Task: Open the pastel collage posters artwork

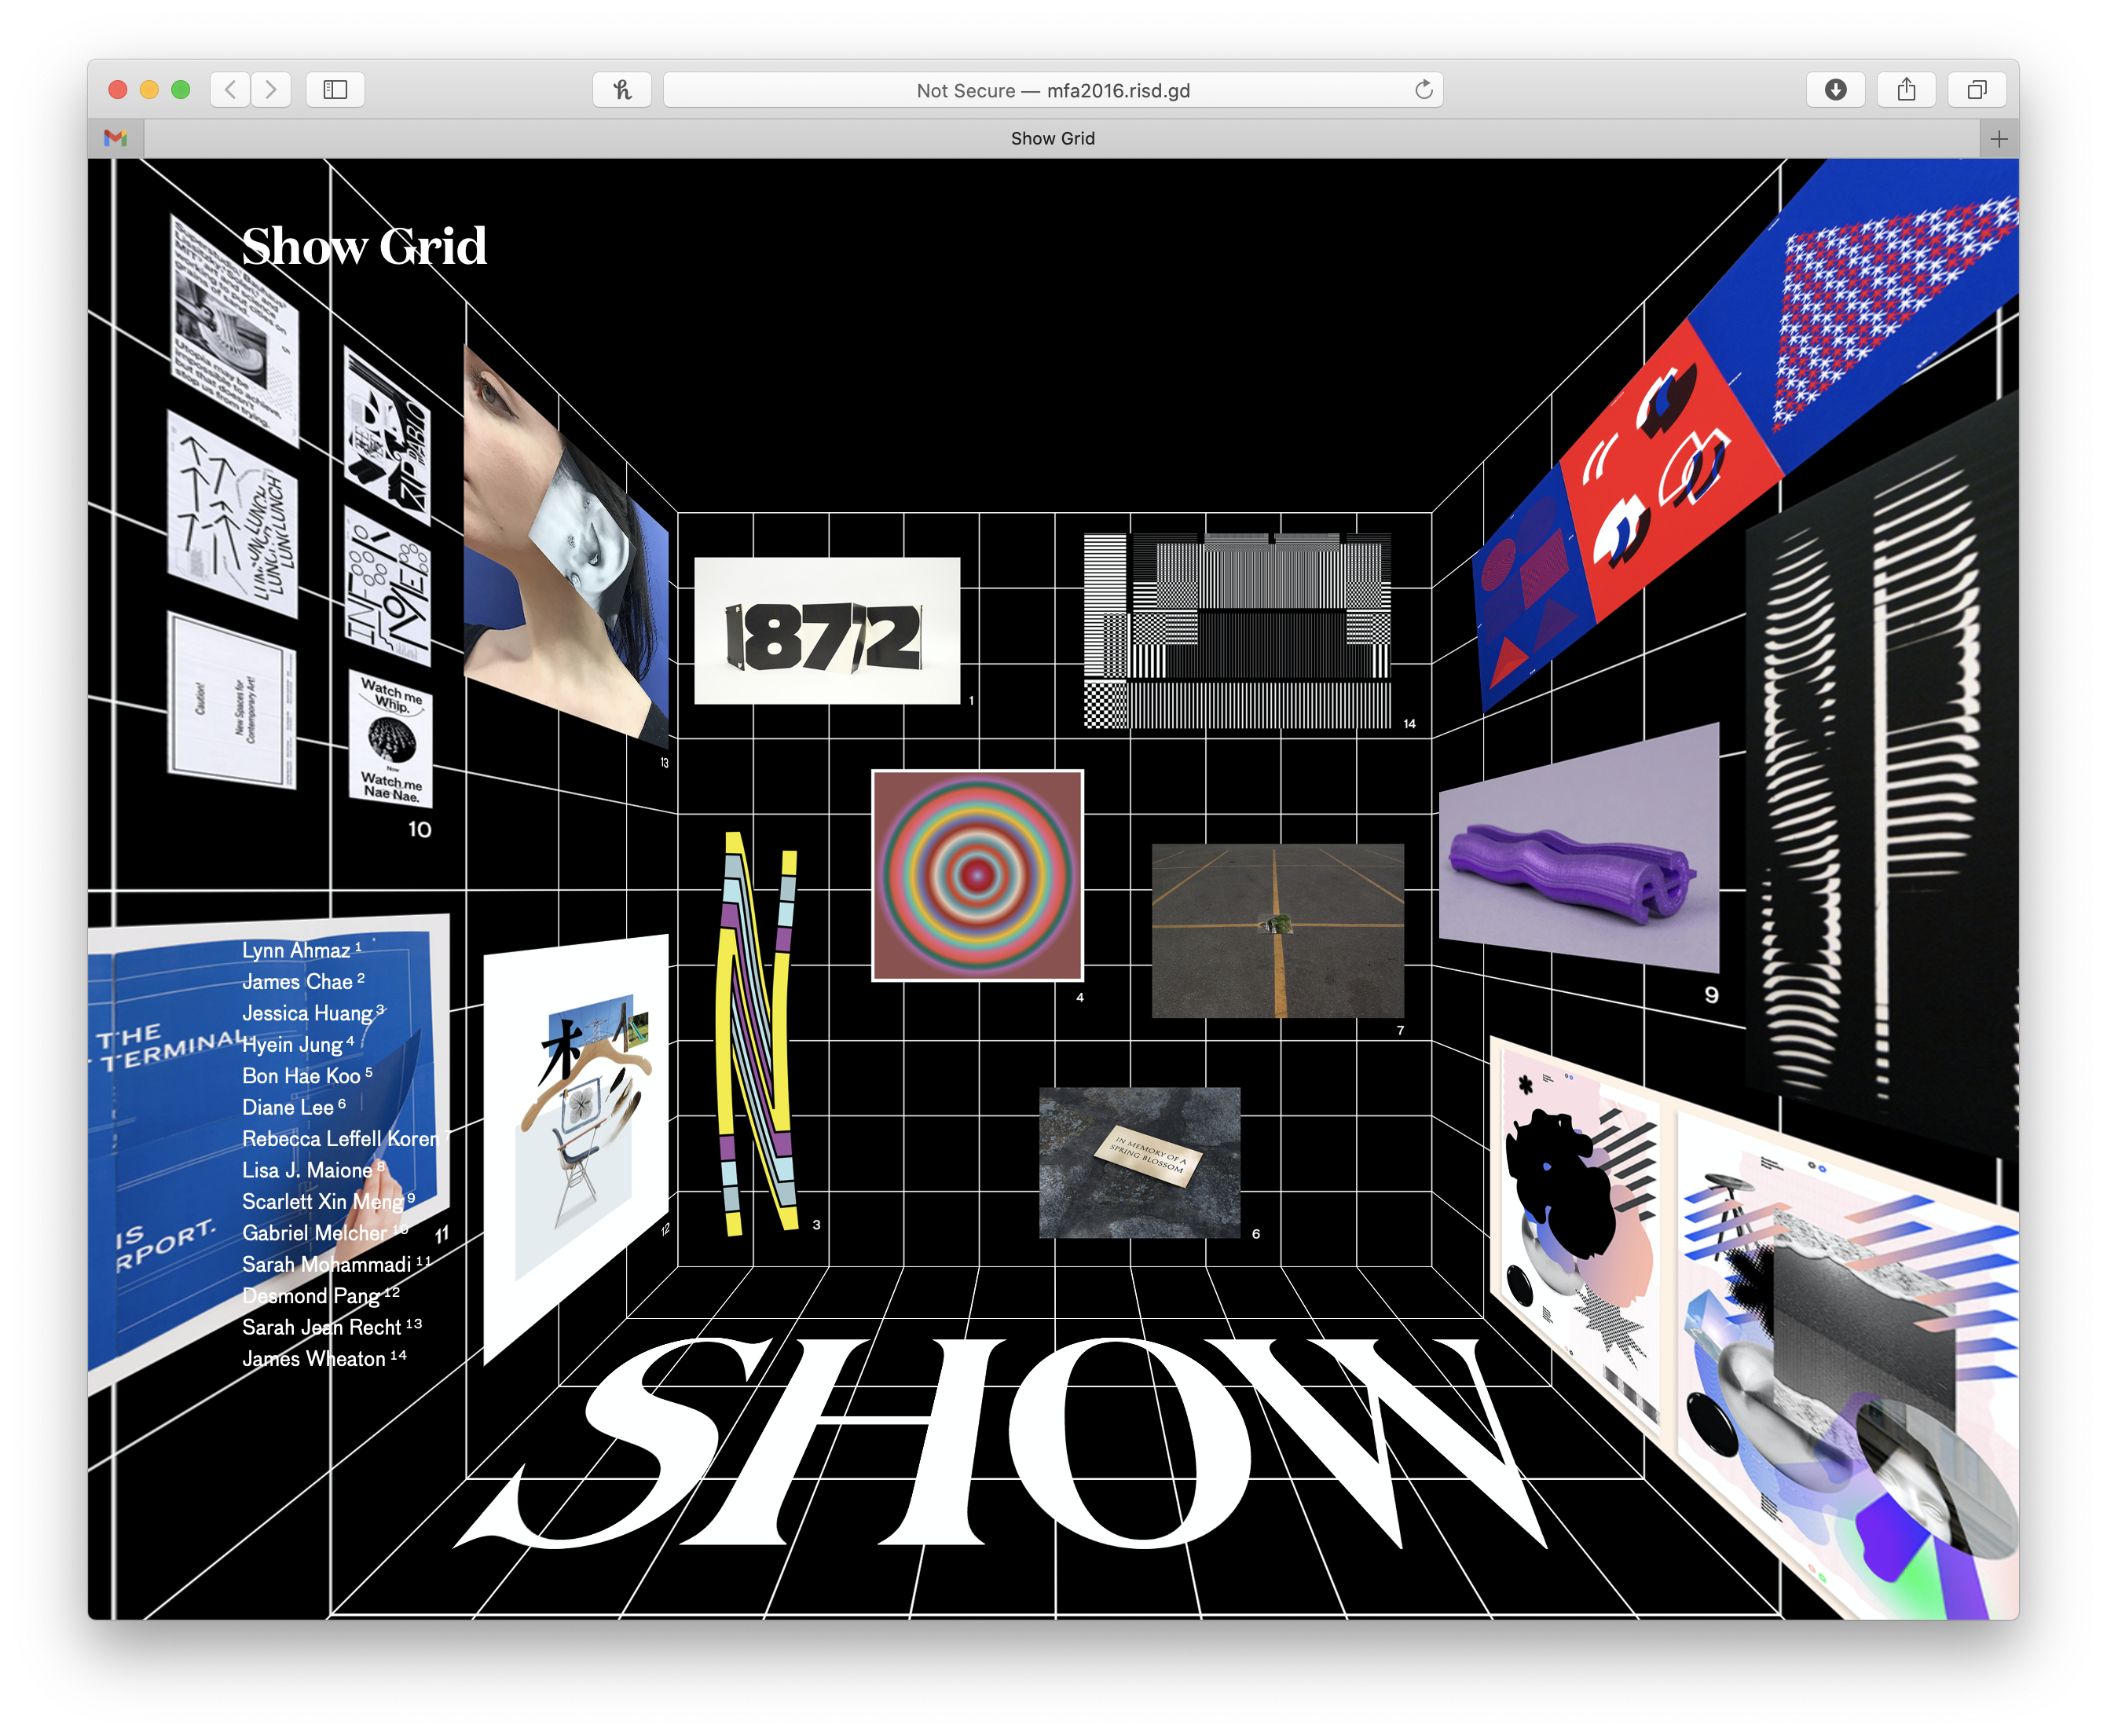Action: [x=1754, y=1328]
